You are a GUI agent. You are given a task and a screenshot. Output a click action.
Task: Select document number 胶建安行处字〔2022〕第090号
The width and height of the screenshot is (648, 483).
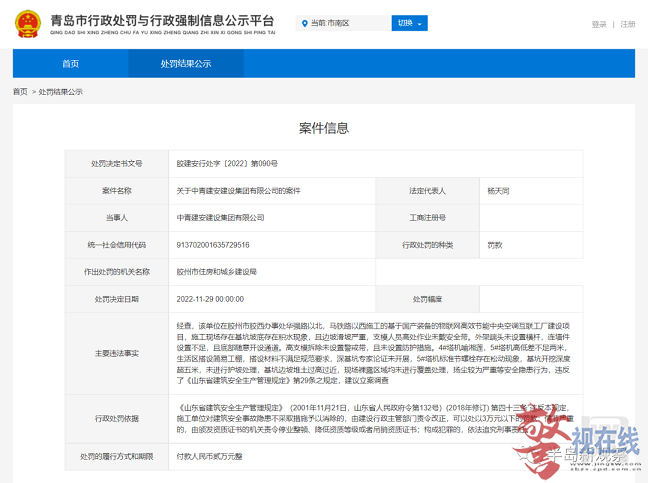[x=227, y=164]
